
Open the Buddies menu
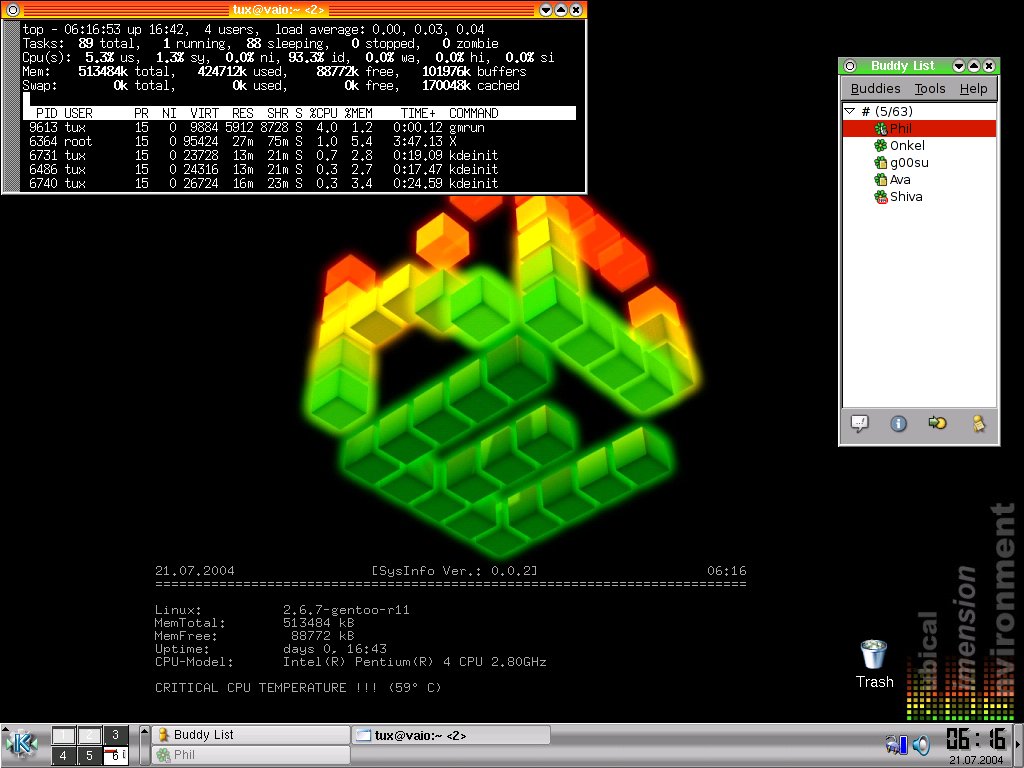(875, 89)
